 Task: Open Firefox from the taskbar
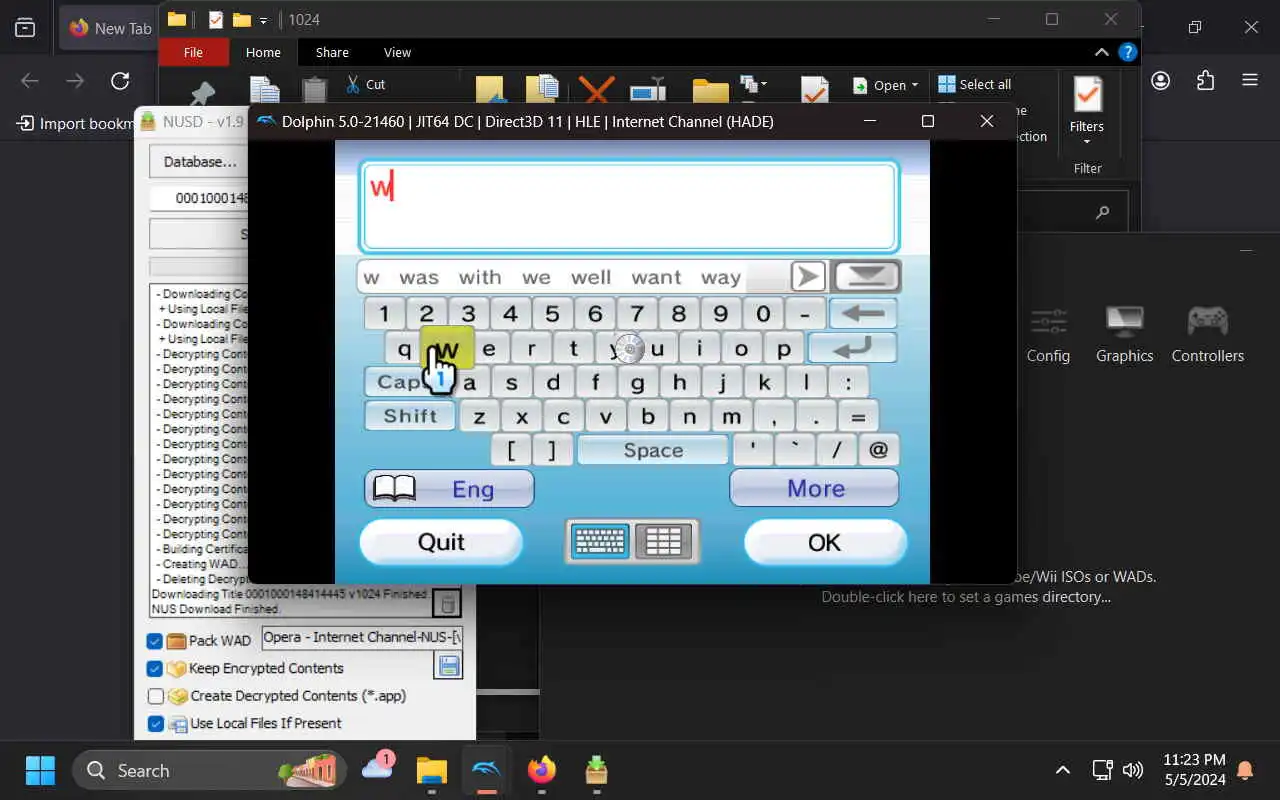pos(541,770)
